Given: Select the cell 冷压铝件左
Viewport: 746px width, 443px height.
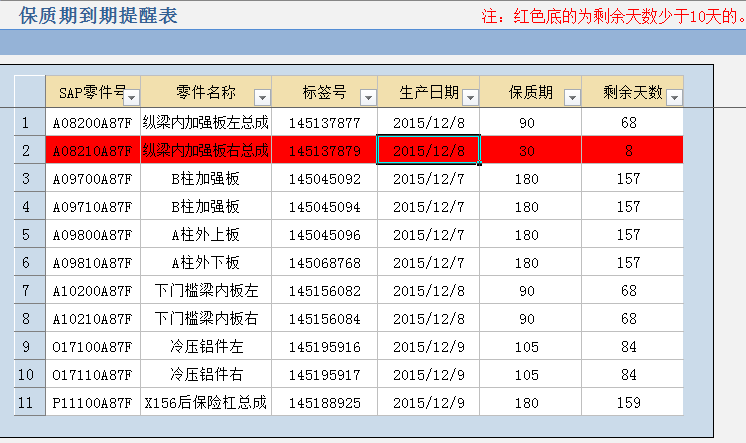Looking at the screenshot, I should tap(205, 347).
